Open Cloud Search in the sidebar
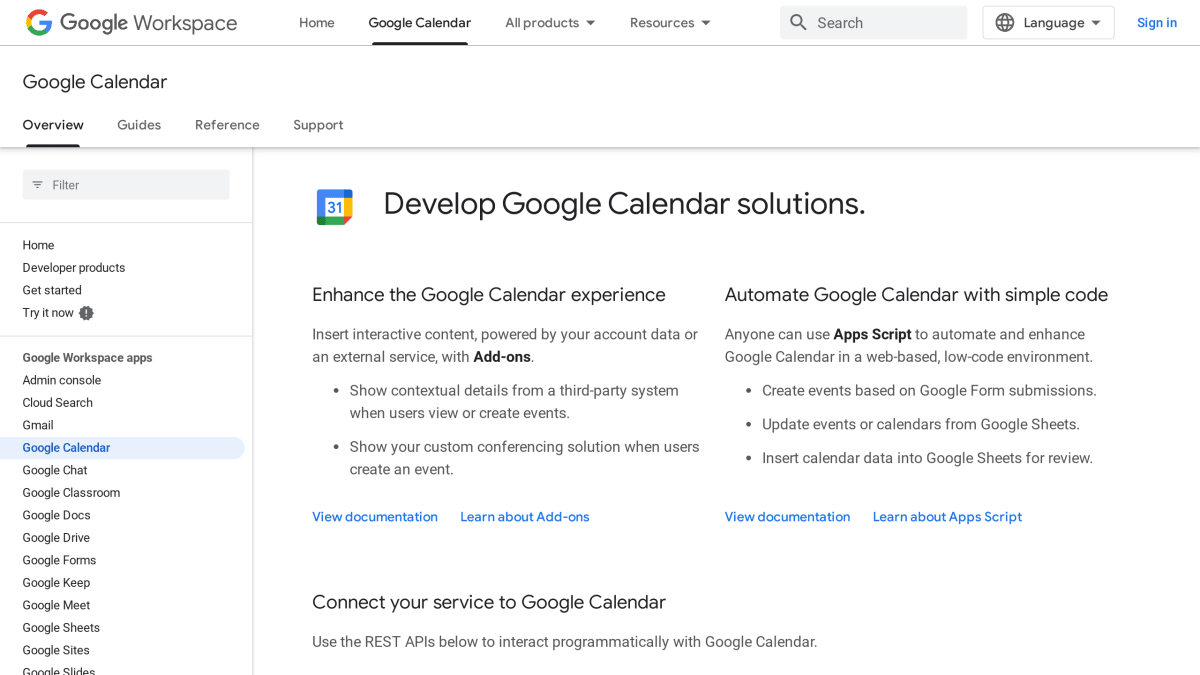The width and height of the screenshot is (1200, 675). [58, 403]
